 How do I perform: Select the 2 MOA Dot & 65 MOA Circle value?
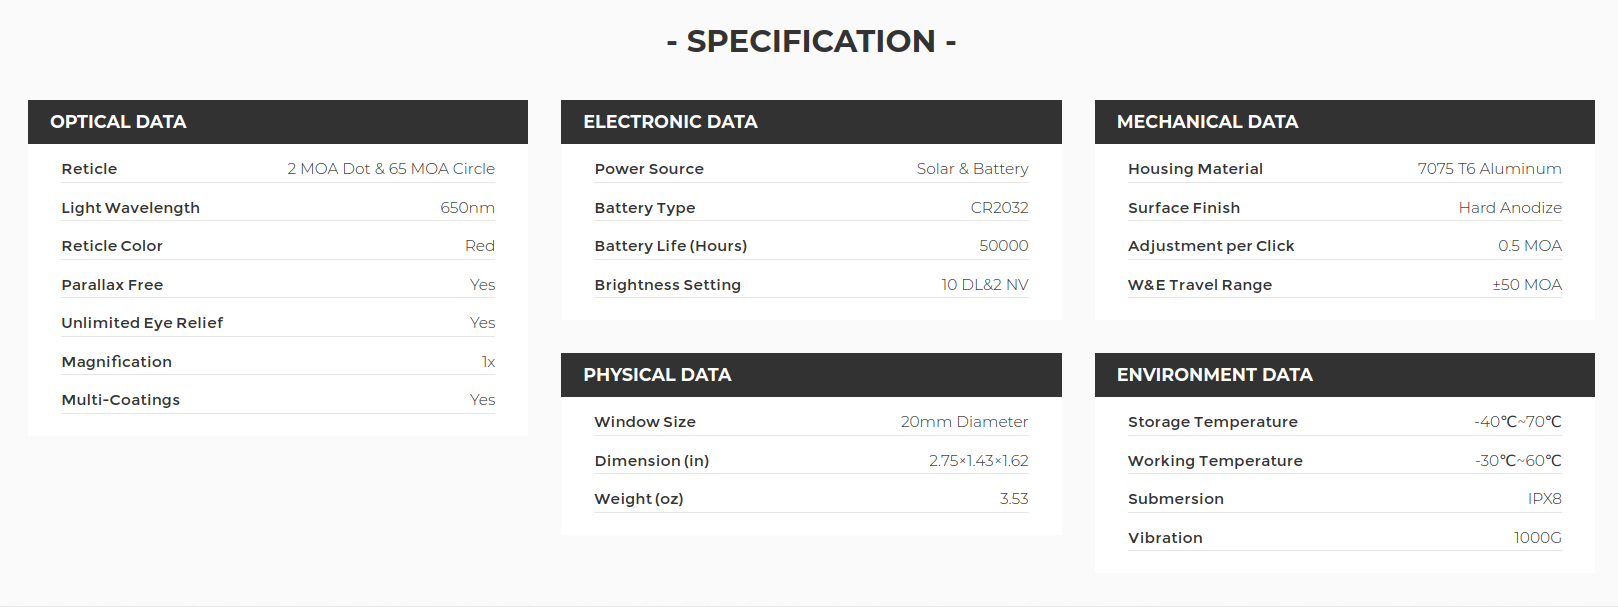pyautogui.click(x=391, y=169)
